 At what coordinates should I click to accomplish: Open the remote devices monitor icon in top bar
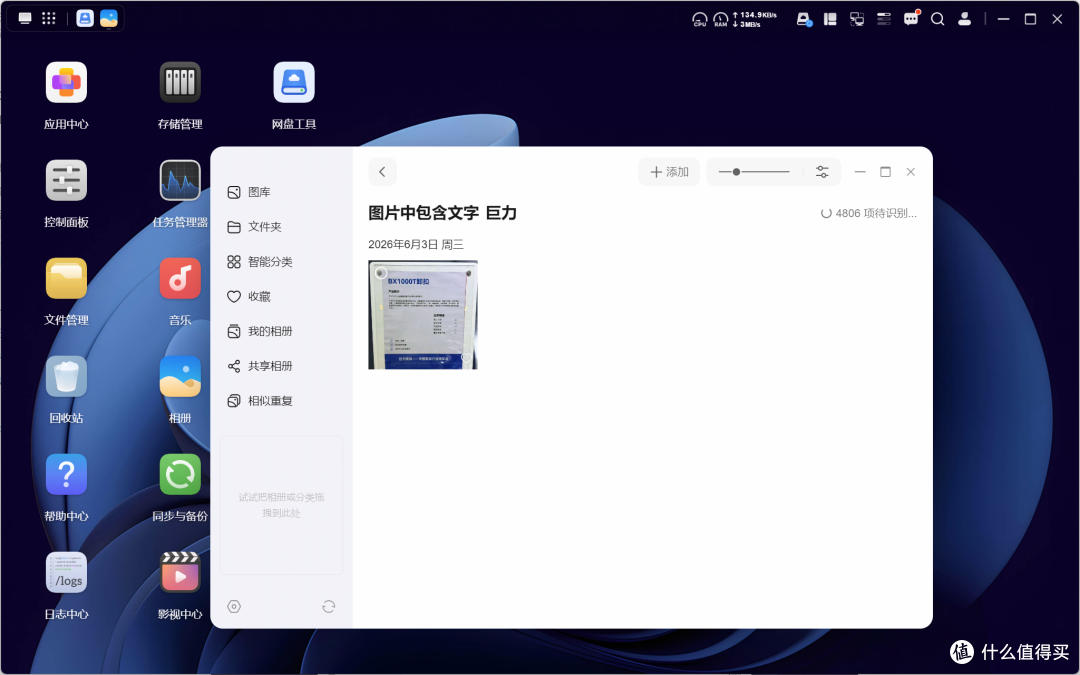[857, 19]
